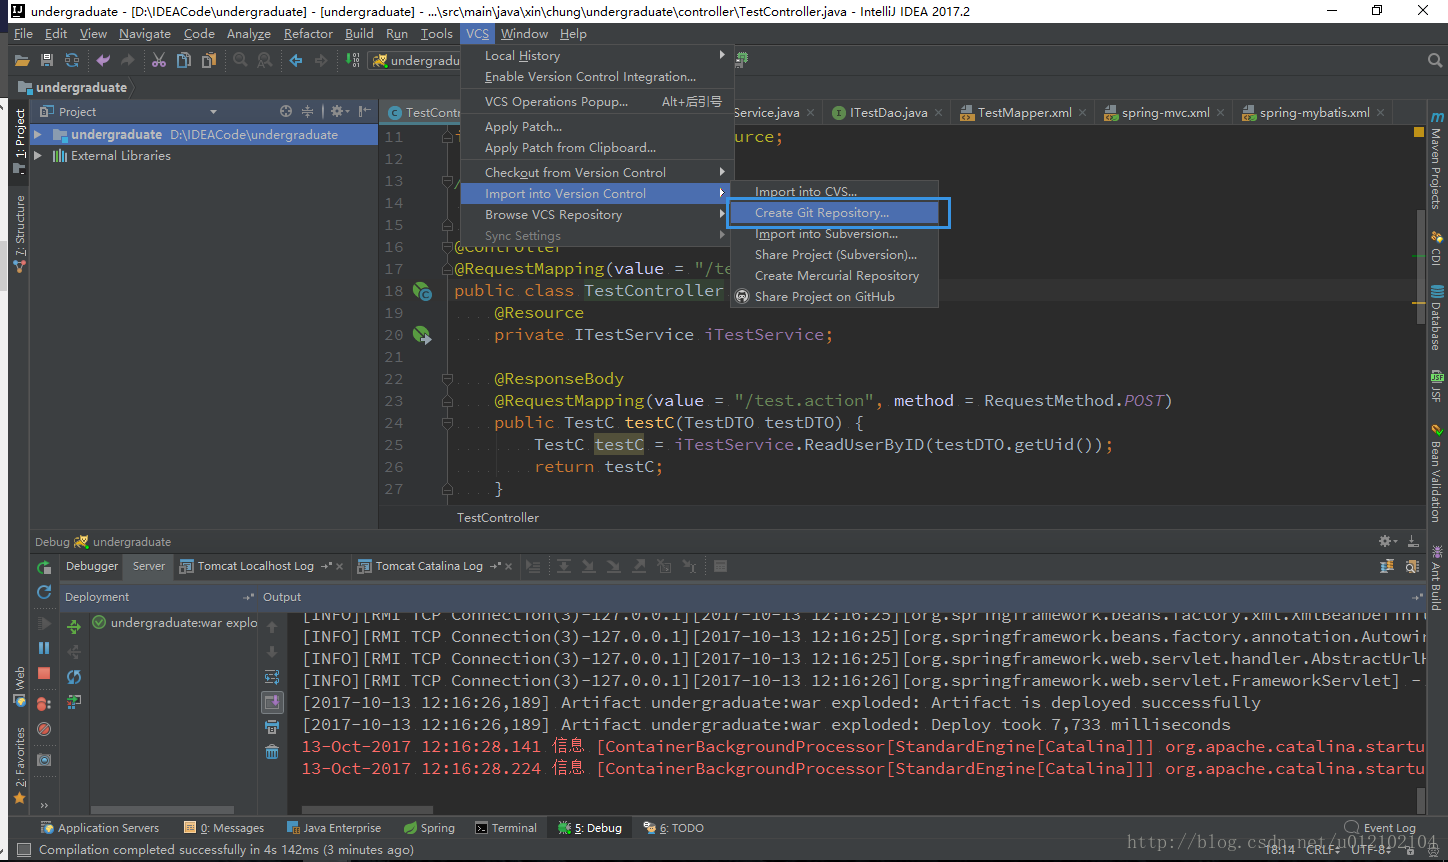Toggle the Structure side tool window
Image resolution: width=1448 pixels, height=862 pixels.
[x=19, y=234]
